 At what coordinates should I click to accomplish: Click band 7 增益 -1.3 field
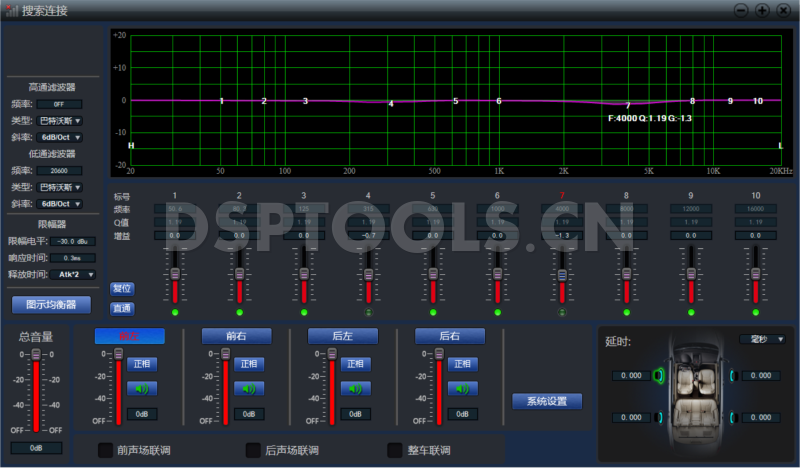(x=562, y=236)
